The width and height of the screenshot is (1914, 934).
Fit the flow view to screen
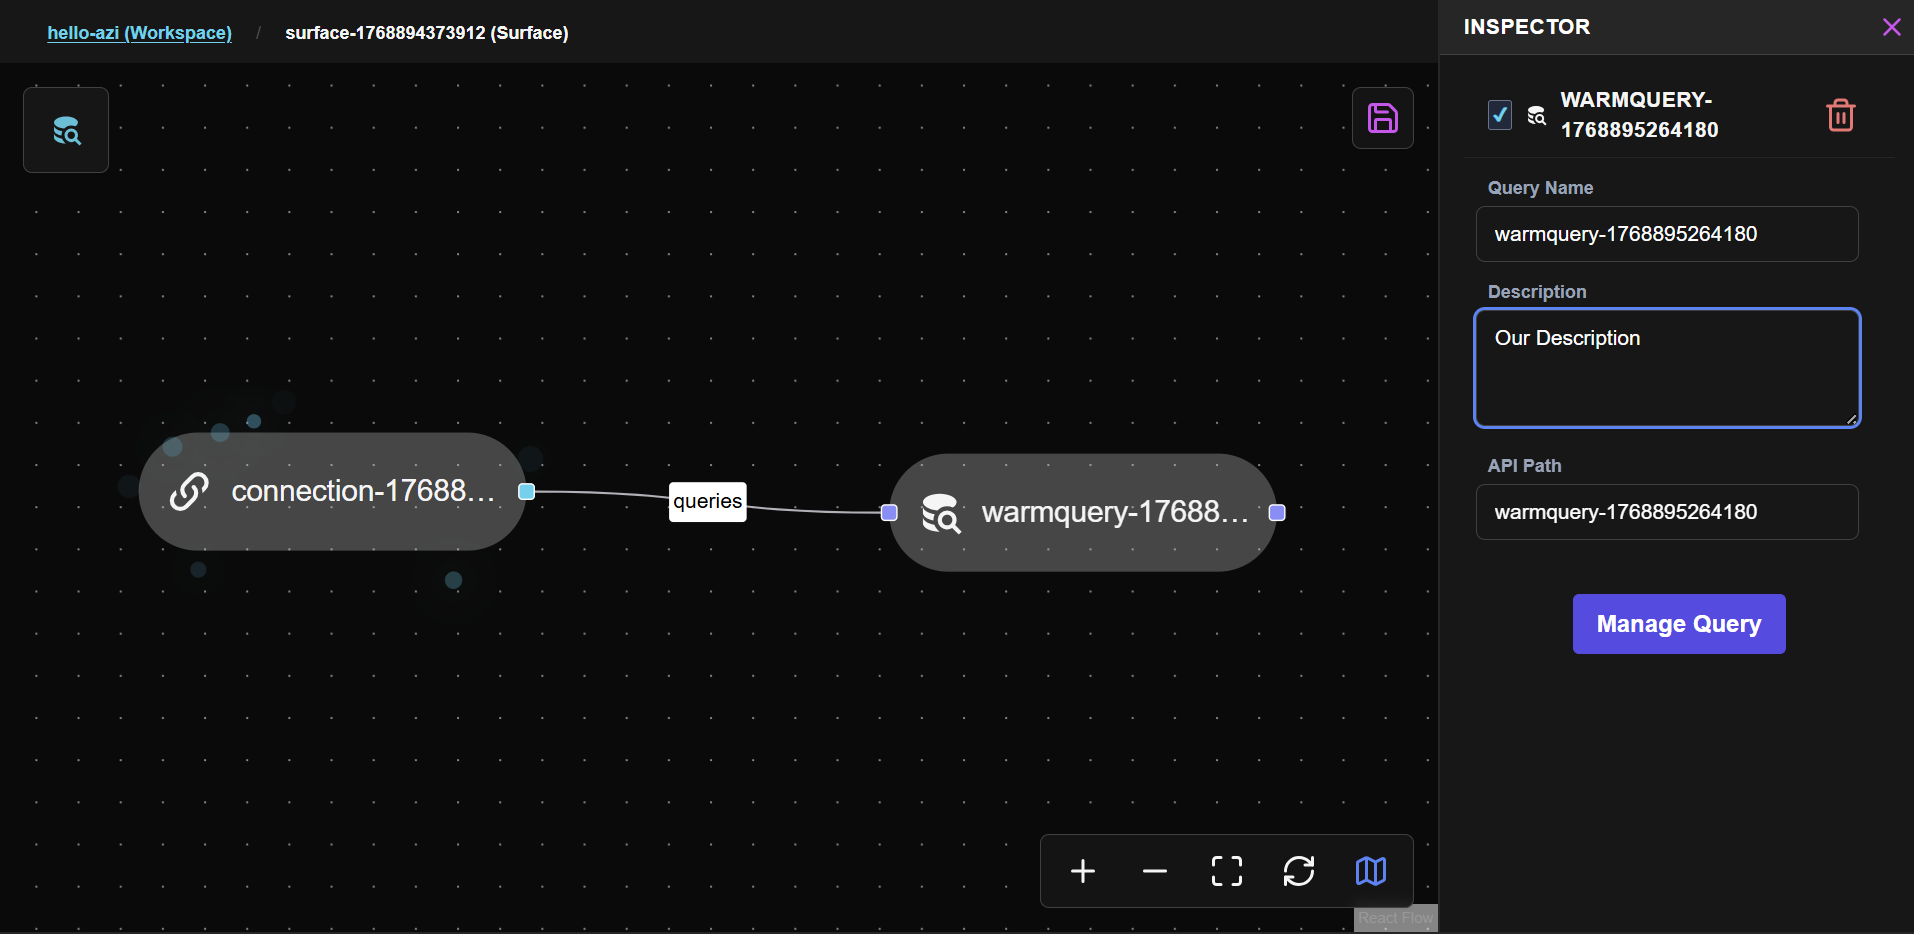1226,871
